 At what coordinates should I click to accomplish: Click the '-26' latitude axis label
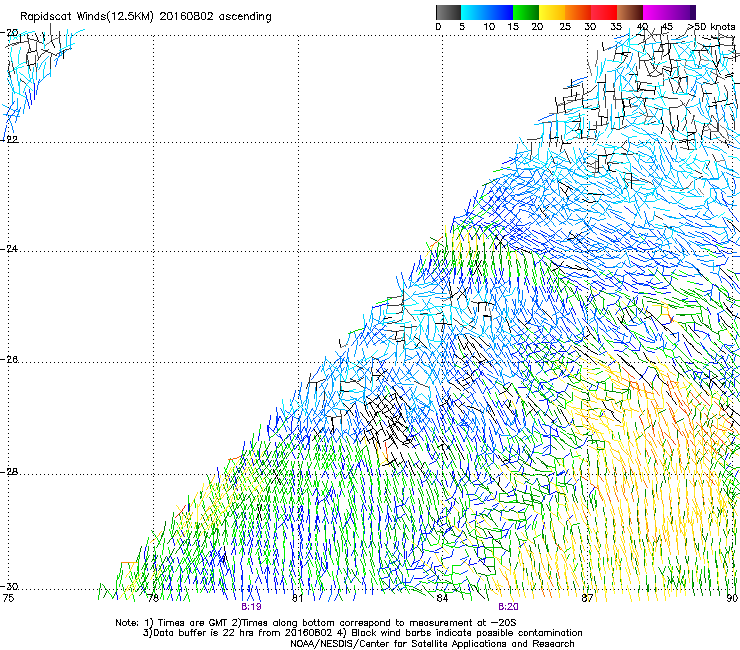(10, 360)
